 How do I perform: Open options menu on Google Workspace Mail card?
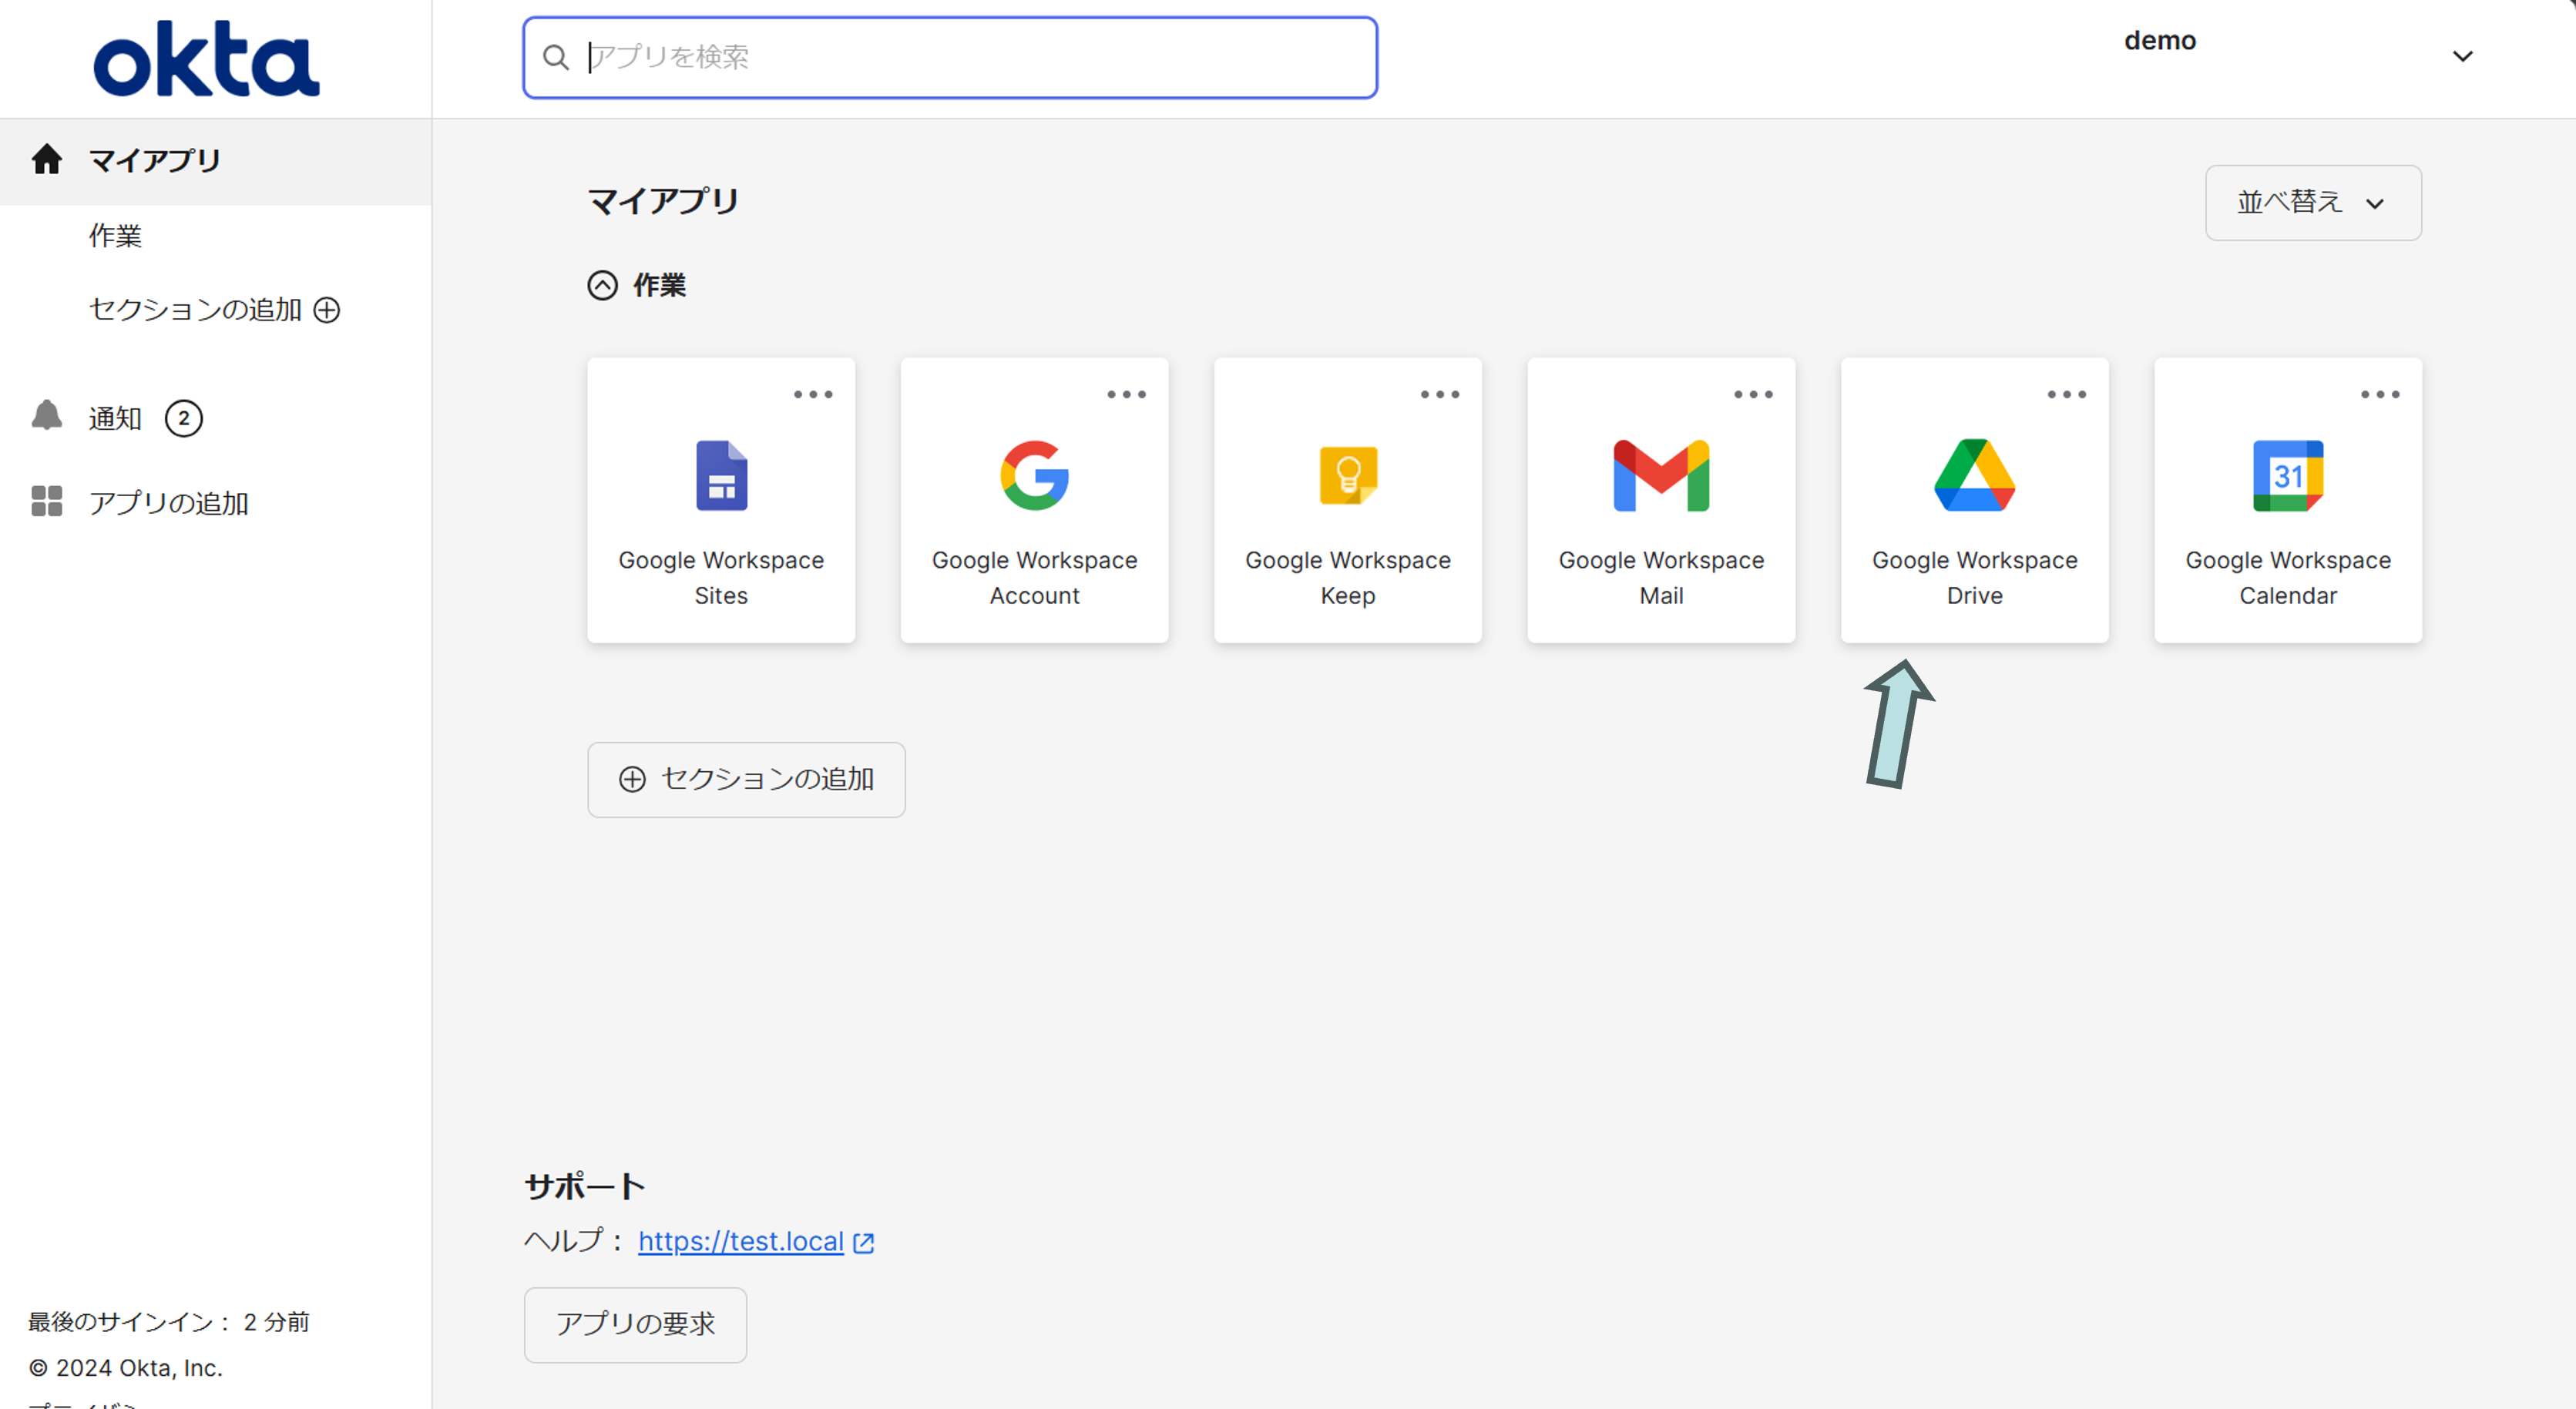[1753, 395]
